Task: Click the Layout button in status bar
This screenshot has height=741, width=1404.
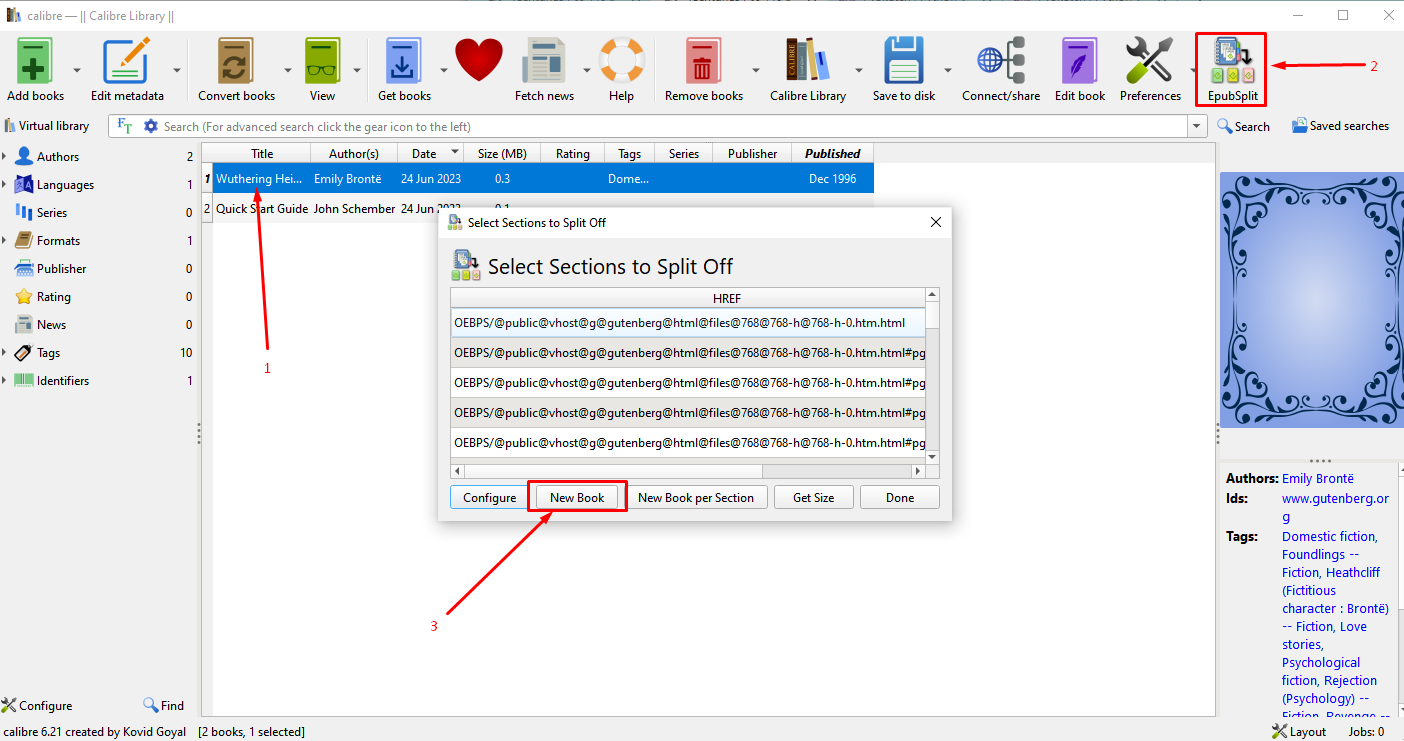Action: (x=1298, y=731)
